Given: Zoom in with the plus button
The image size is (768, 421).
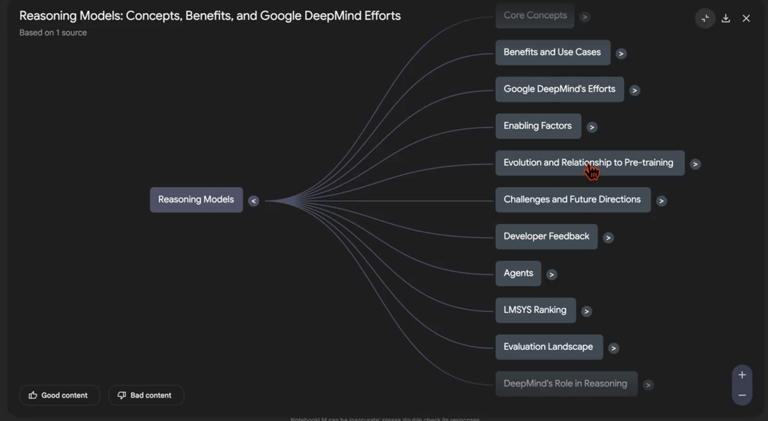Looking at the screenshot, I should (x=742, y=375).
